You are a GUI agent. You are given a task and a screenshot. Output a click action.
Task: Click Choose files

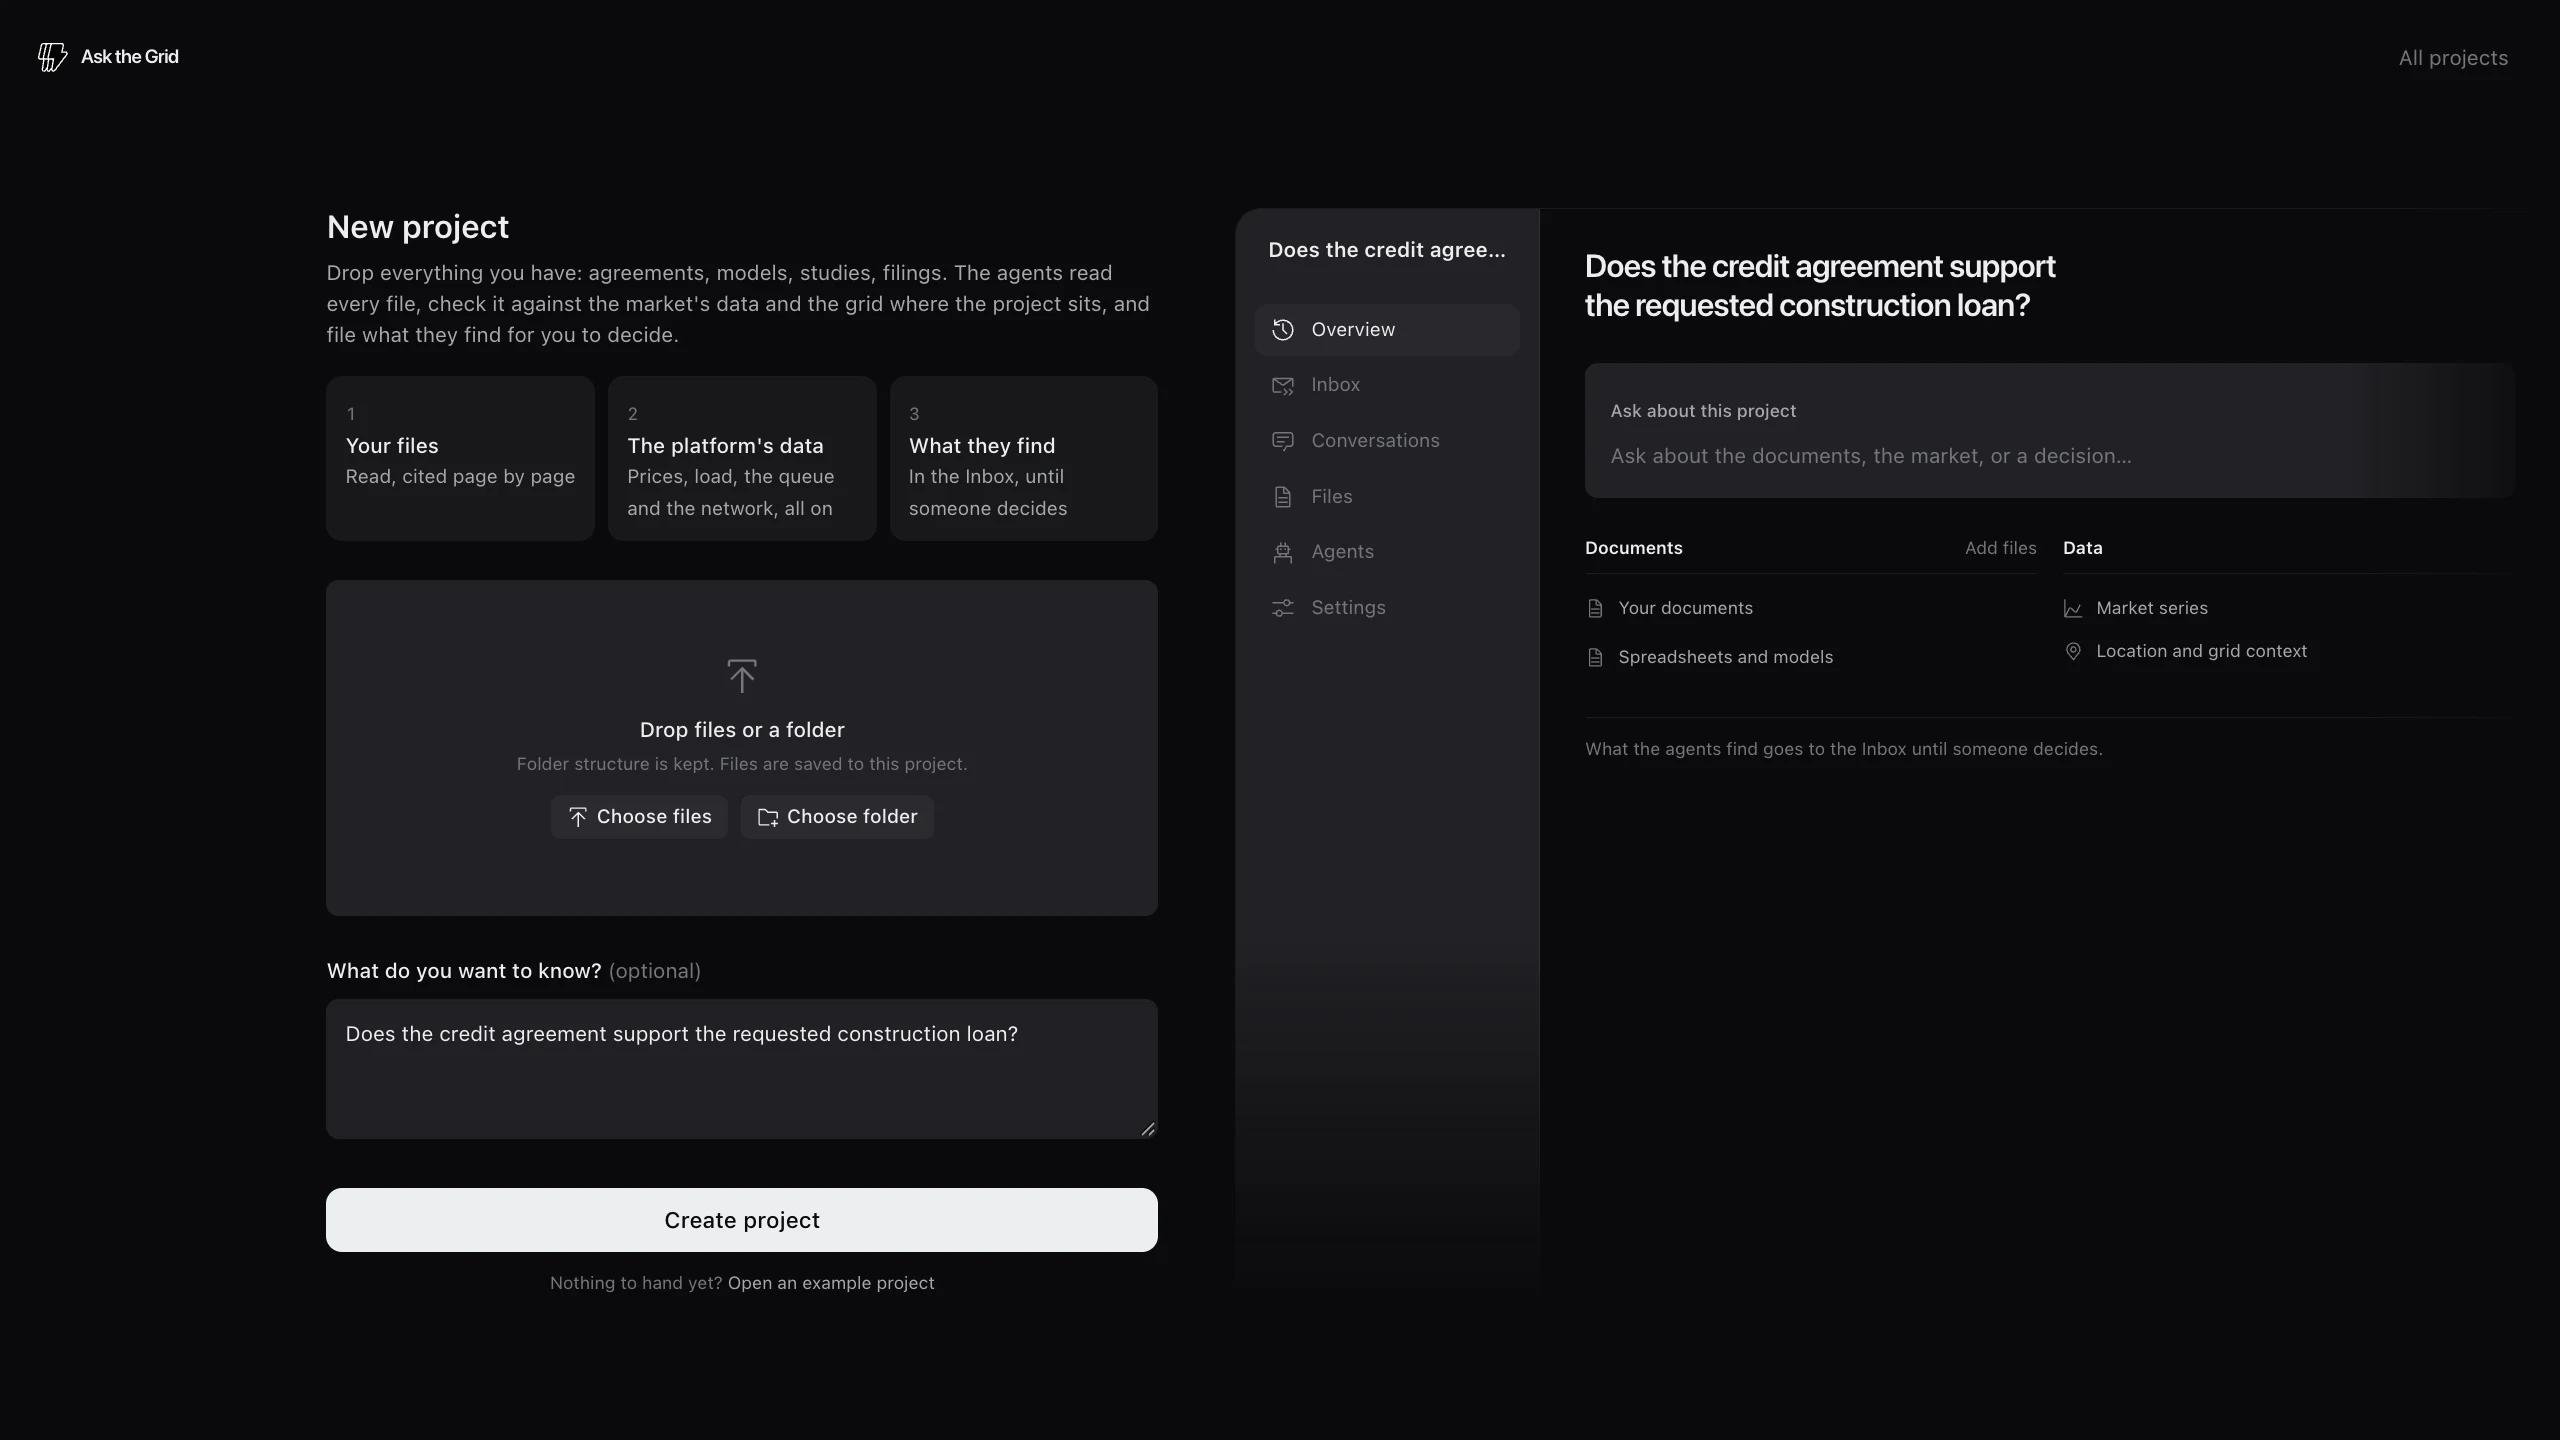pos(639,817)
